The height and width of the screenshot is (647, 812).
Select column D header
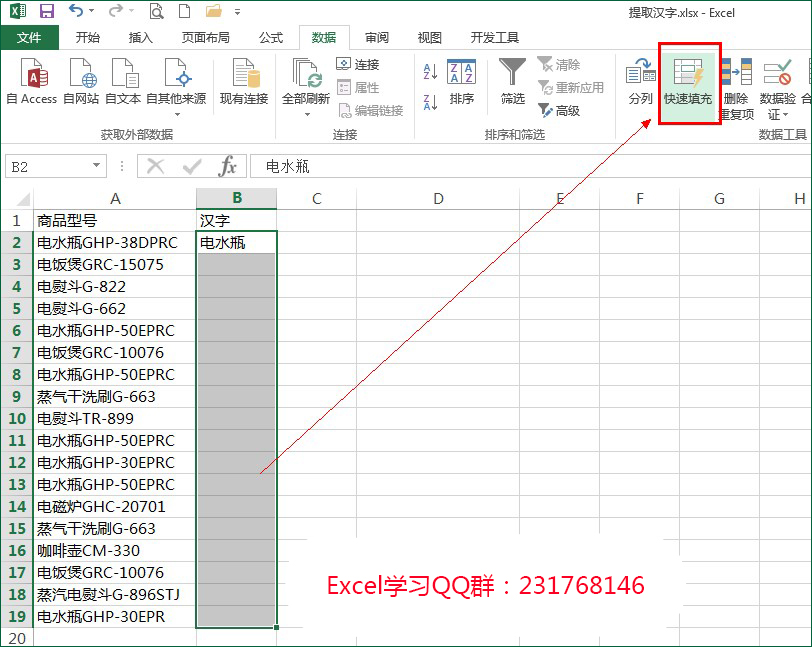click(x=438, y=199)
